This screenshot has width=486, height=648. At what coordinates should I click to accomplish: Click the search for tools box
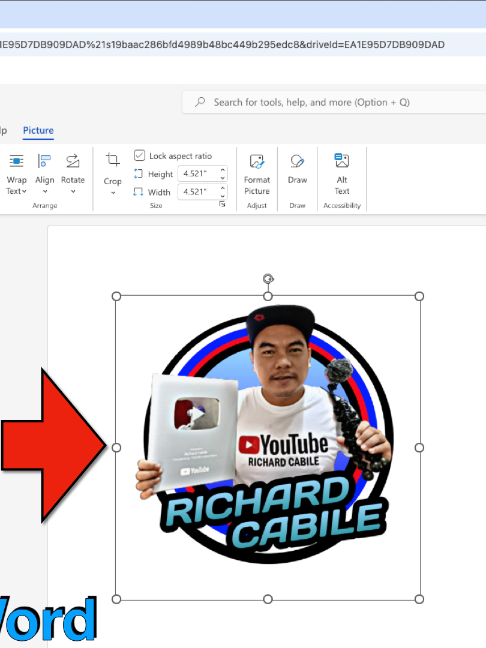[x=334, y=102]
